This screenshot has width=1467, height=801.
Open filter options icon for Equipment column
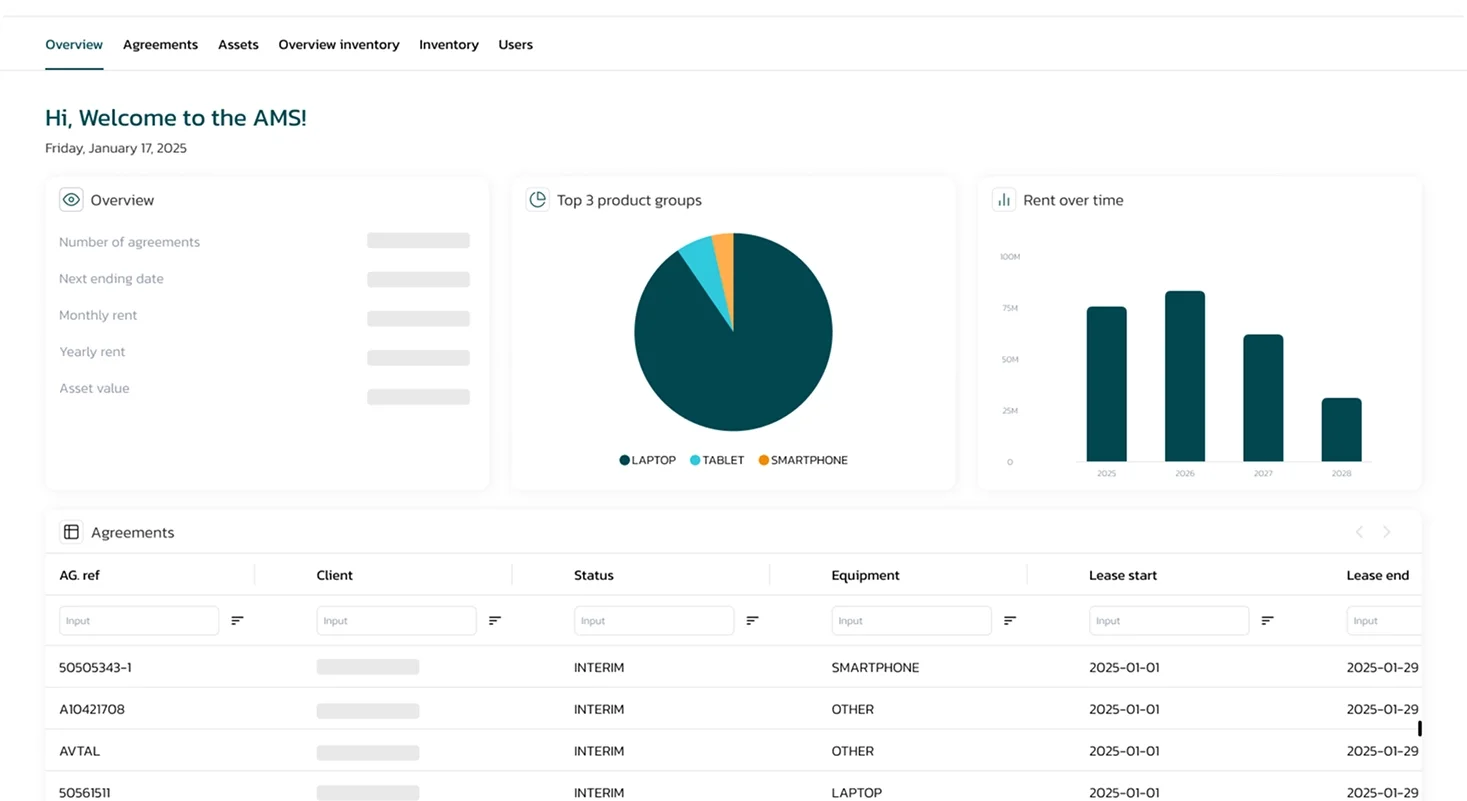pyautogui.click(x=1010, y=621)
